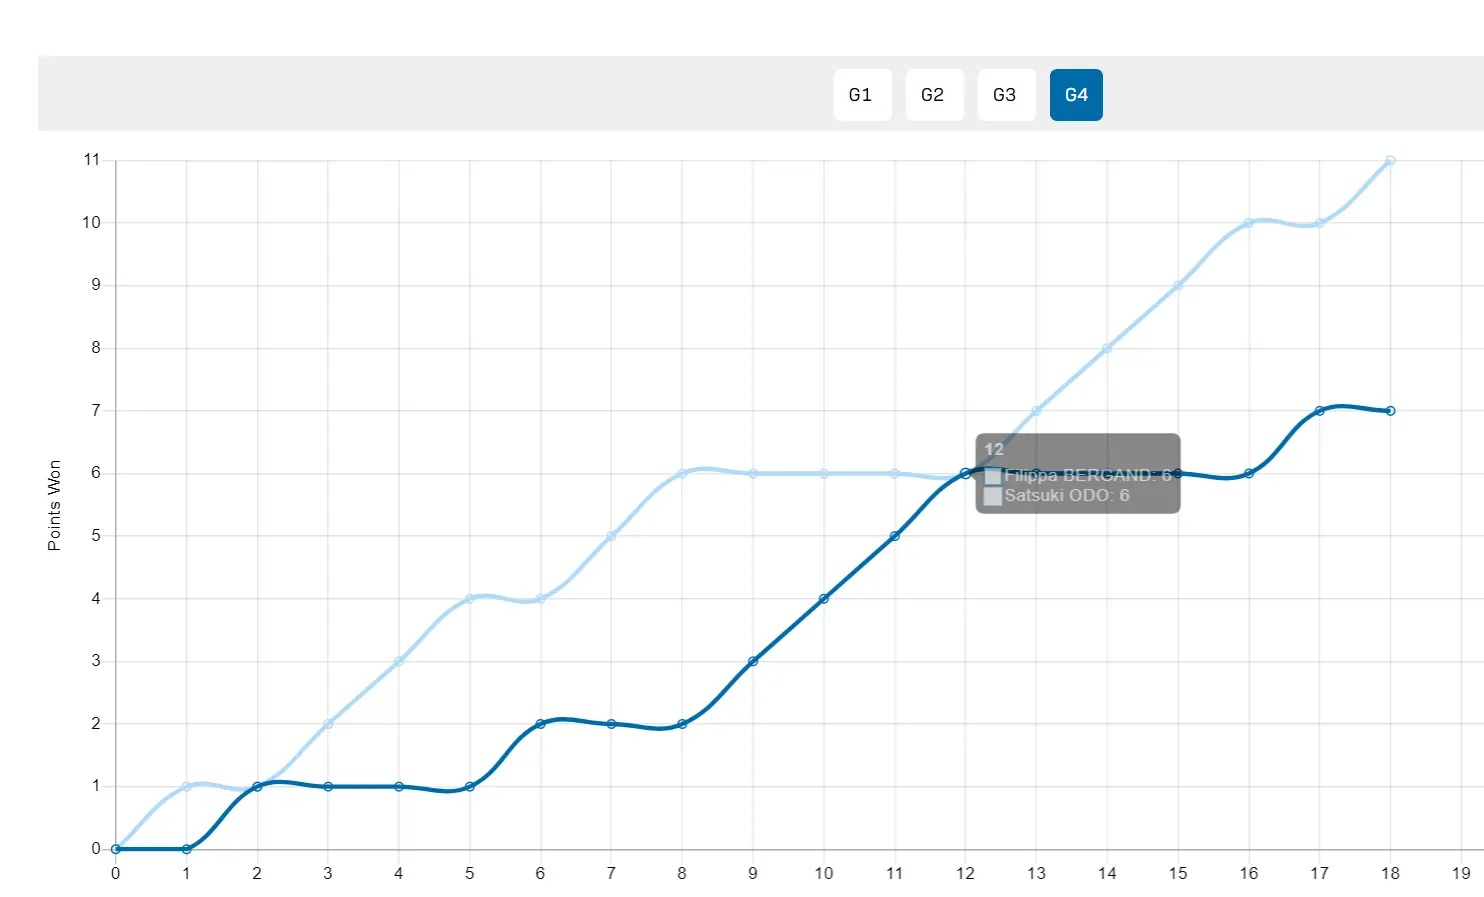Select the active G4 game tab

[x=1076, y=95]
